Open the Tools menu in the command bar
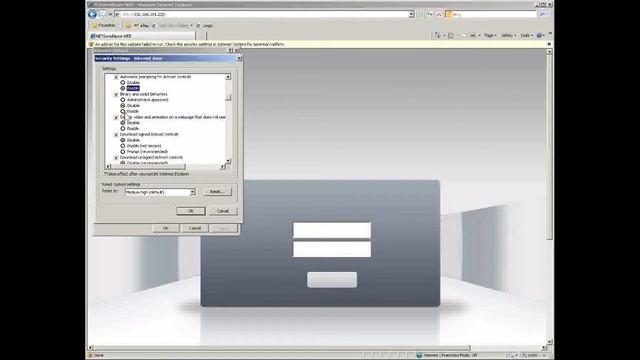This screenshot has height=360, width=640. tap(526, 36)
